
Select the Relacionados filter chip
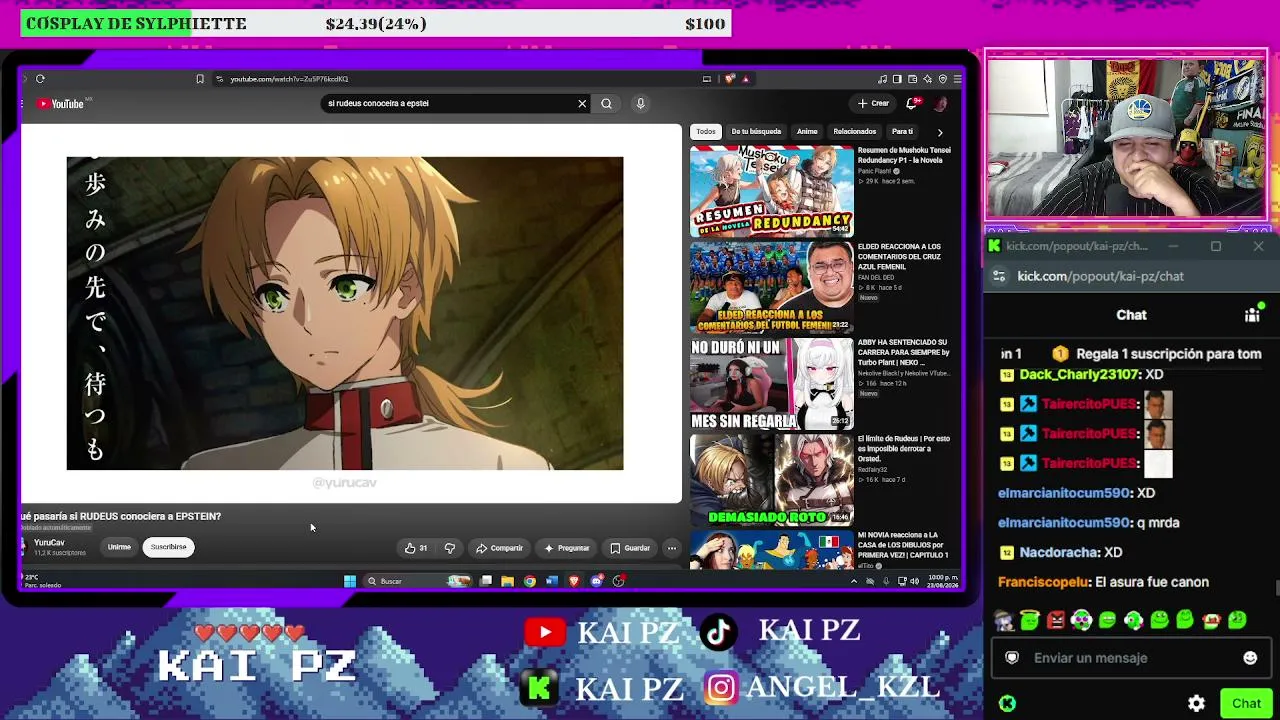855,132
